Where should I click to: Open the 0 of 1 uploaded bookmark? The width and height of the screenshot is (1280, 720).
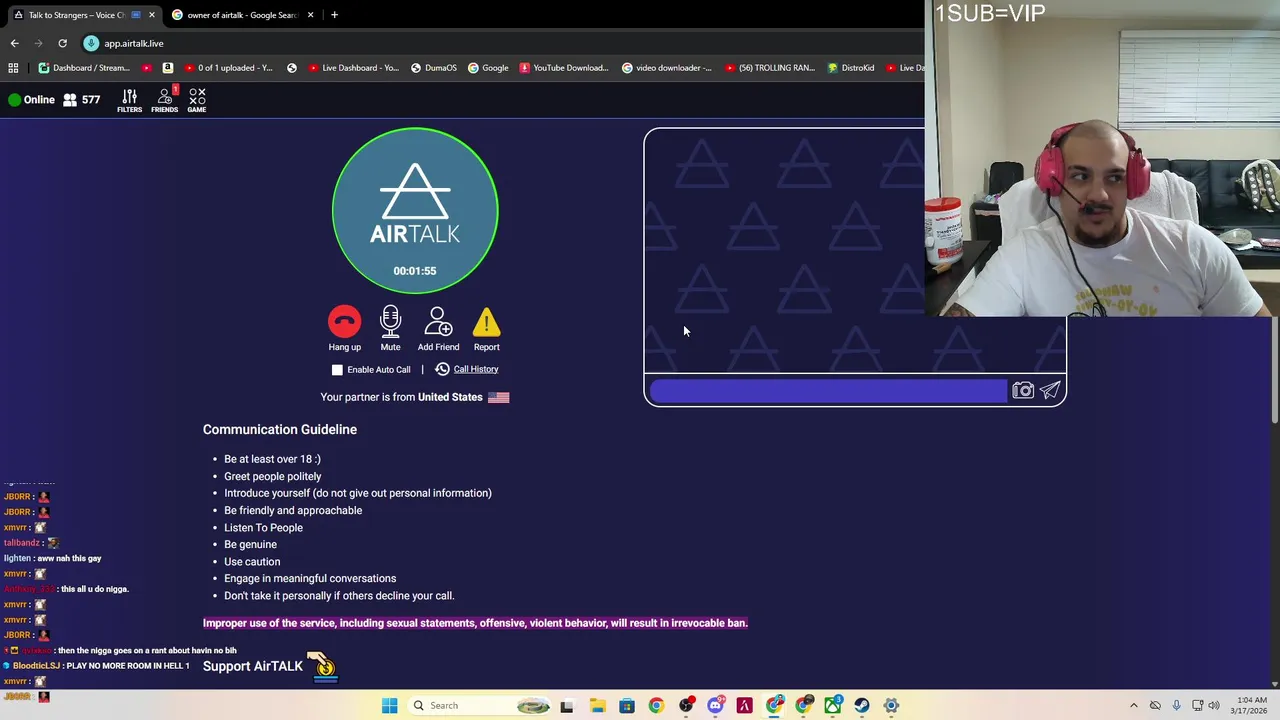pyautogui.click(x=227, y=68)
